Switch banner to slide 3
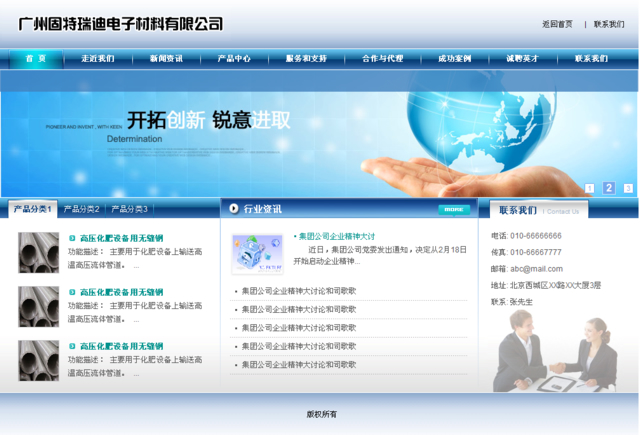 click(628, 188)
